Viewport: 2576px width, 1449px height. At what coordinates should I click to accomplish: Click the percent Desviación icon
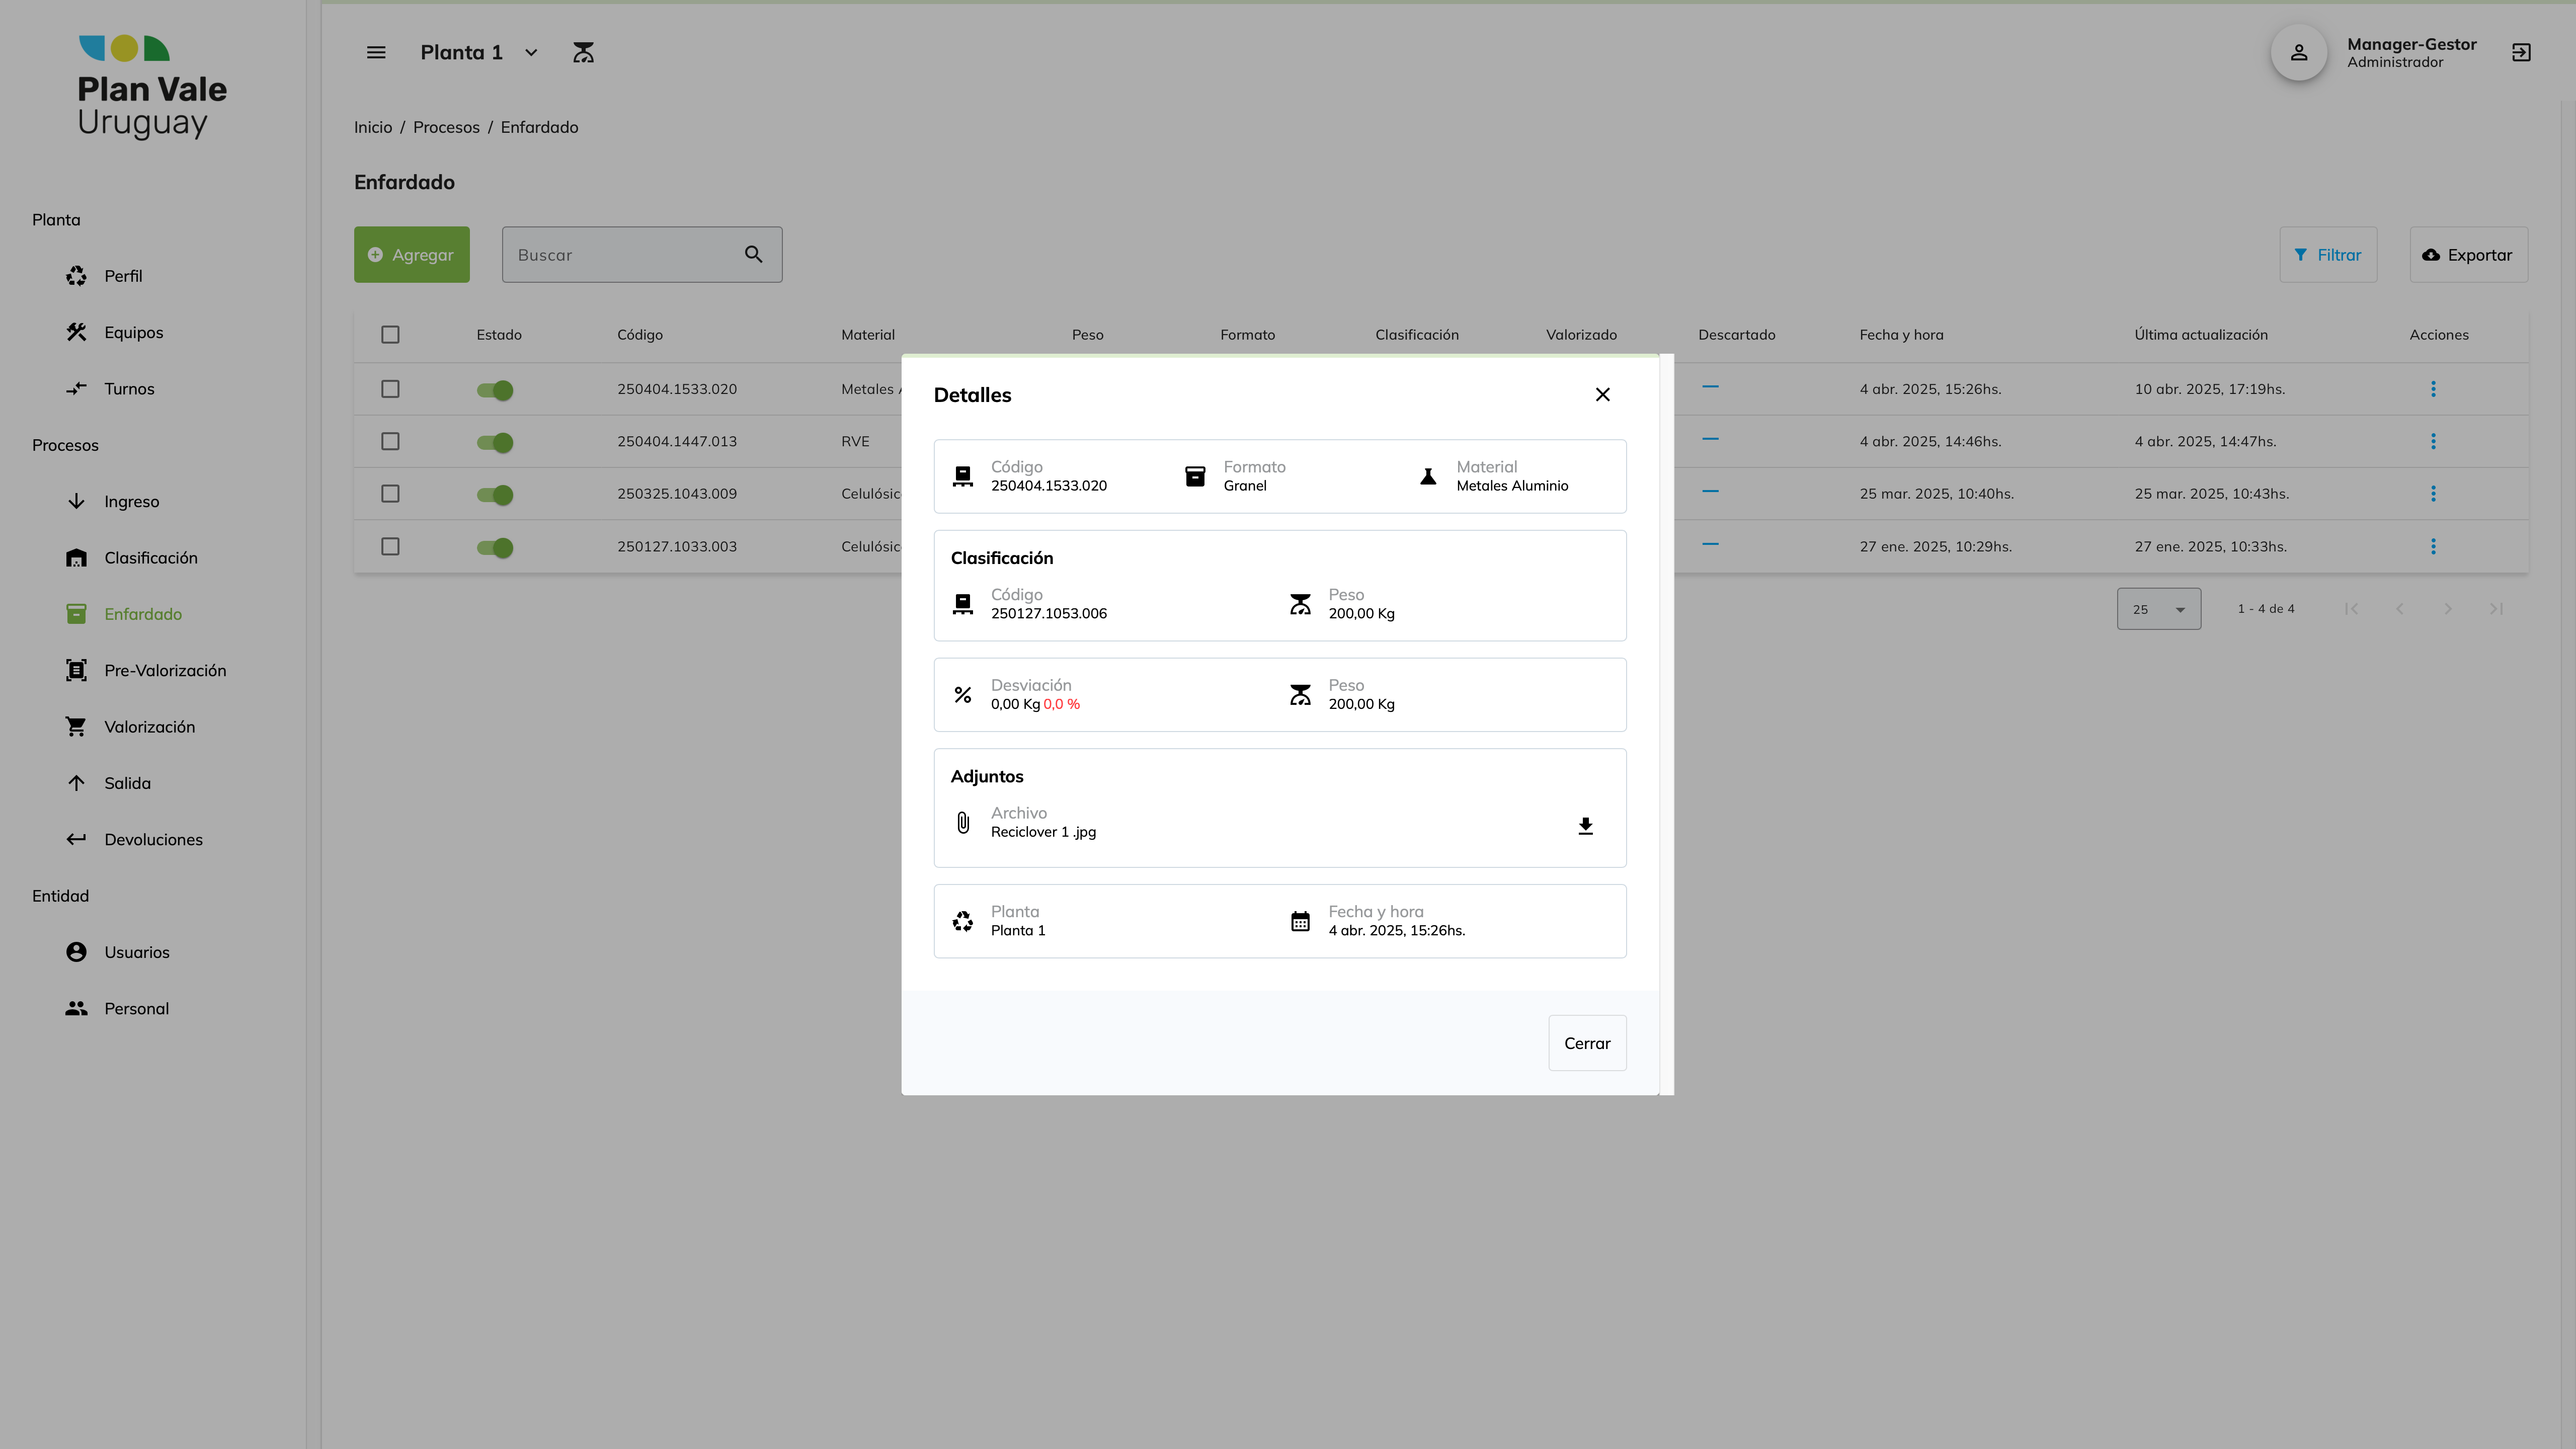962,695
